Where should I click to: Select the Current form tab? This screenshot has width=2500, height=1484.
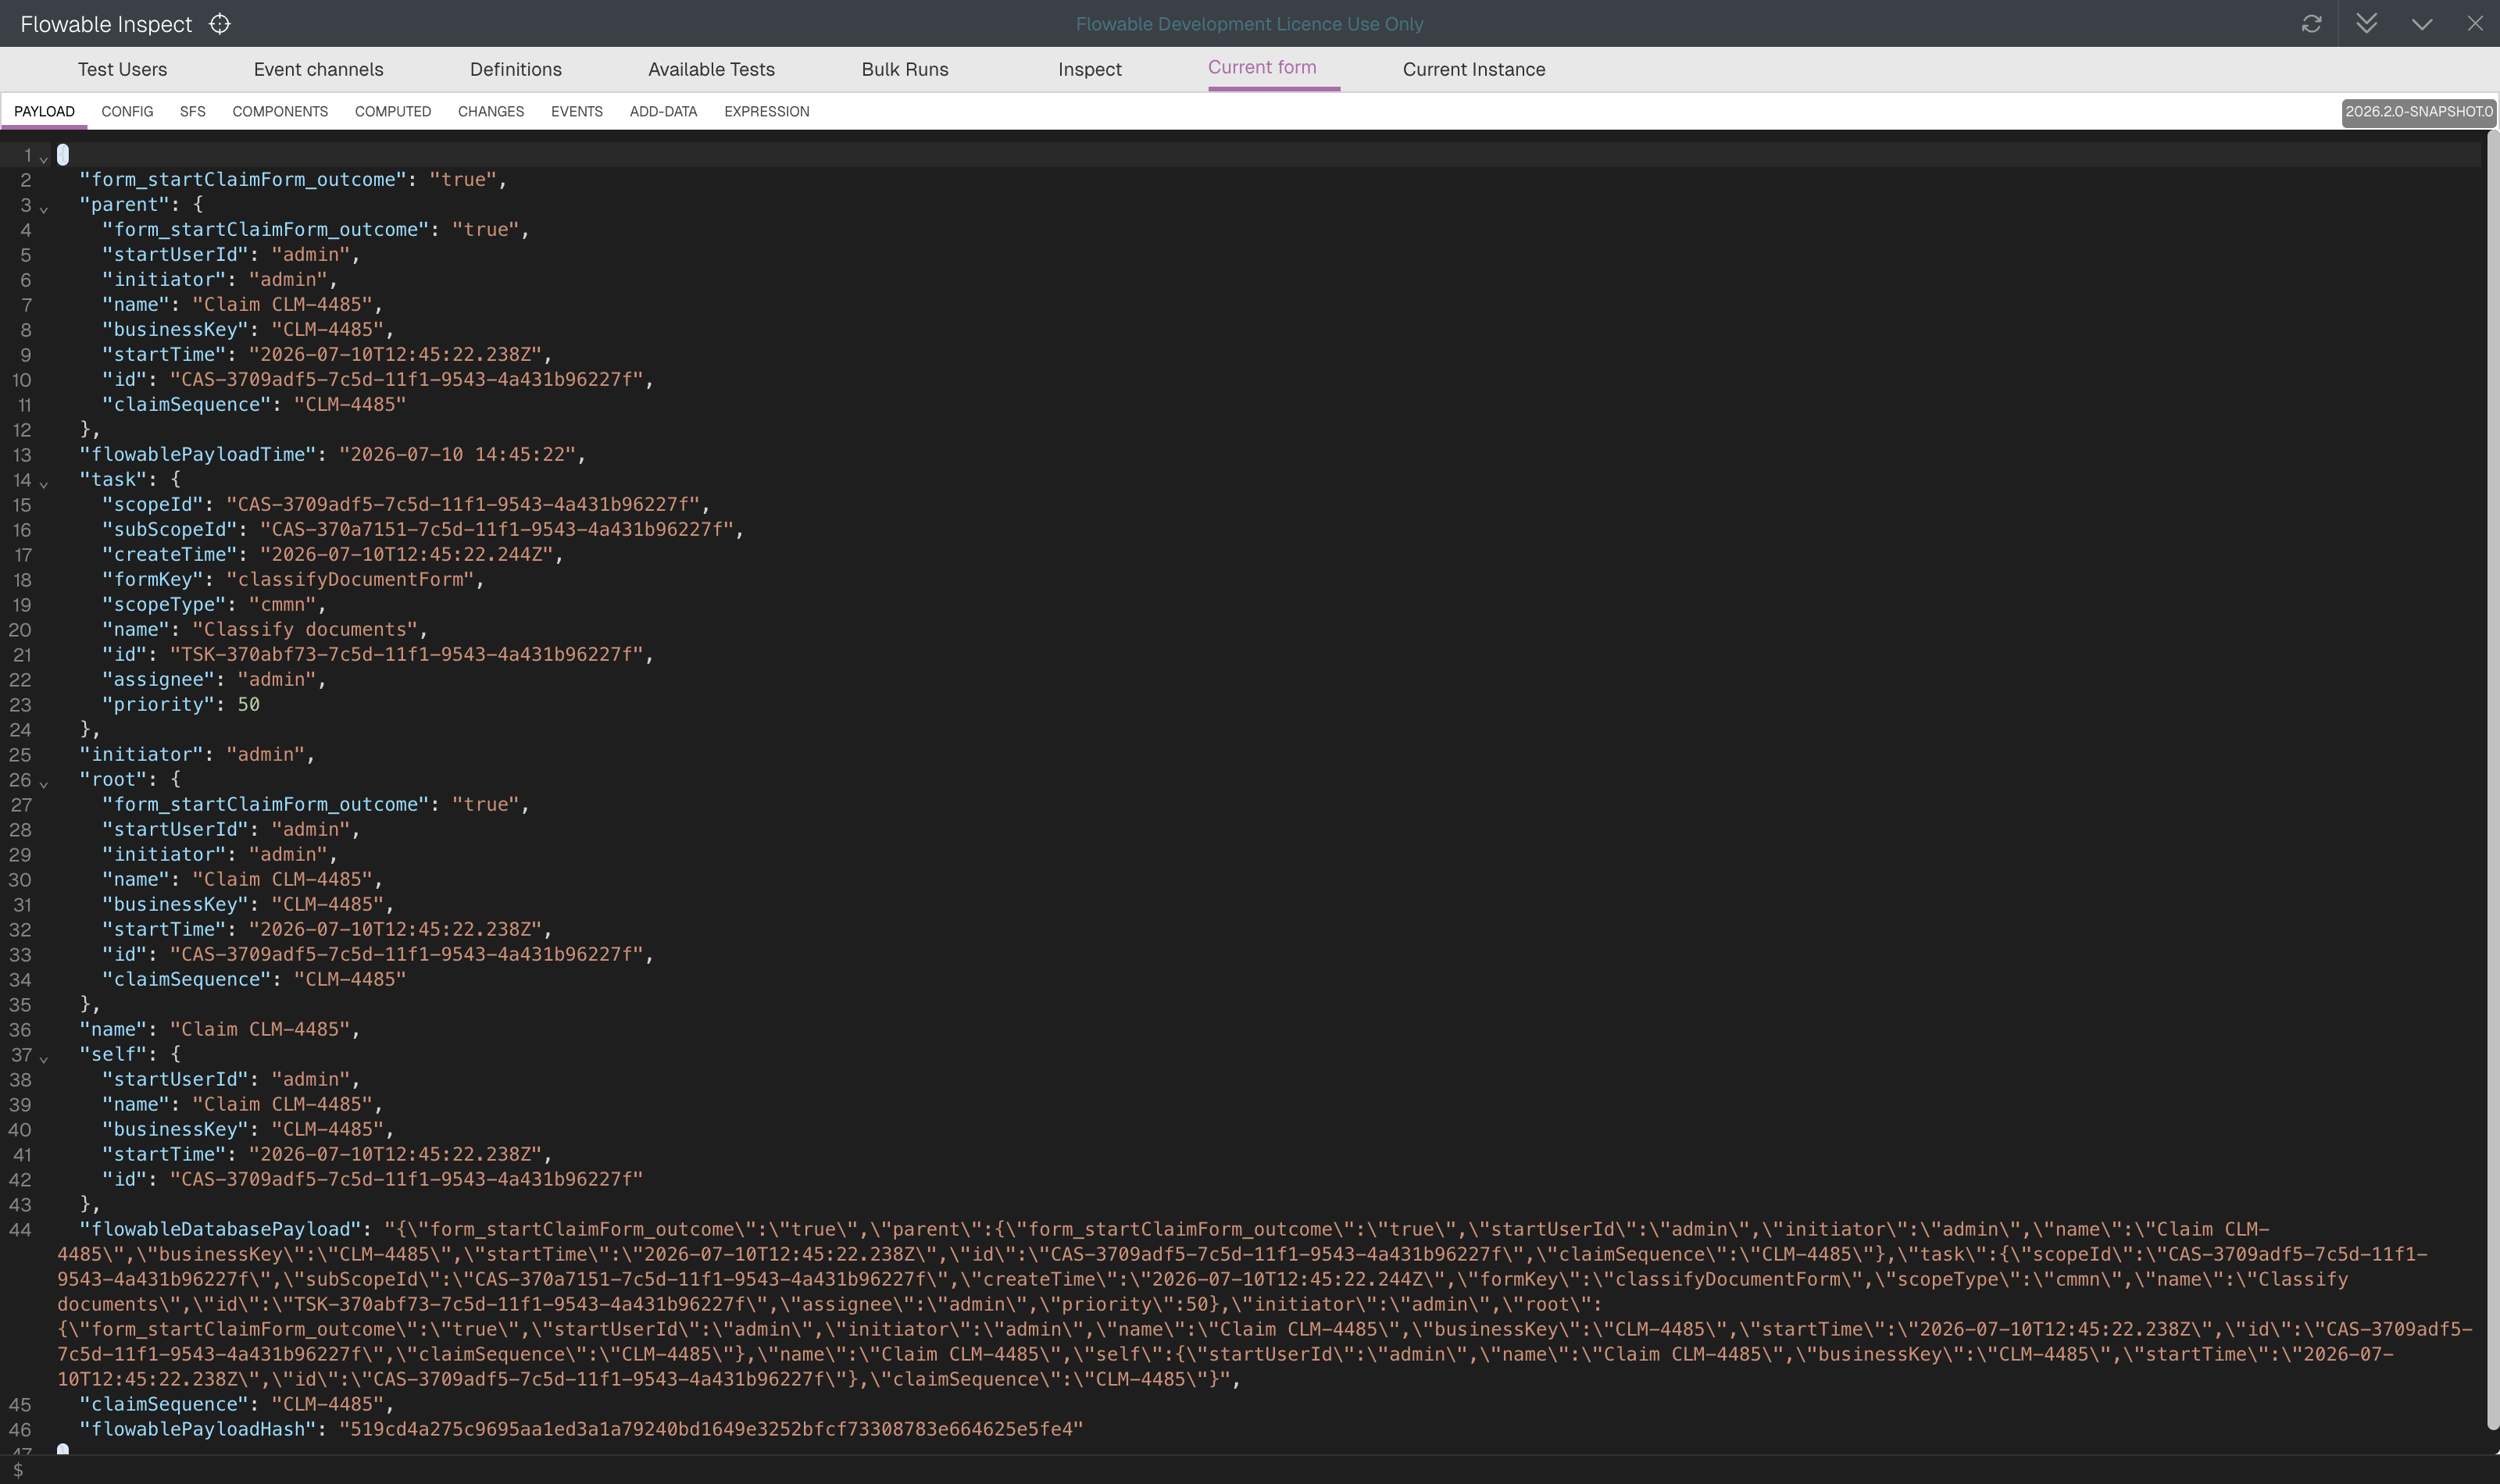[1262, 67]
